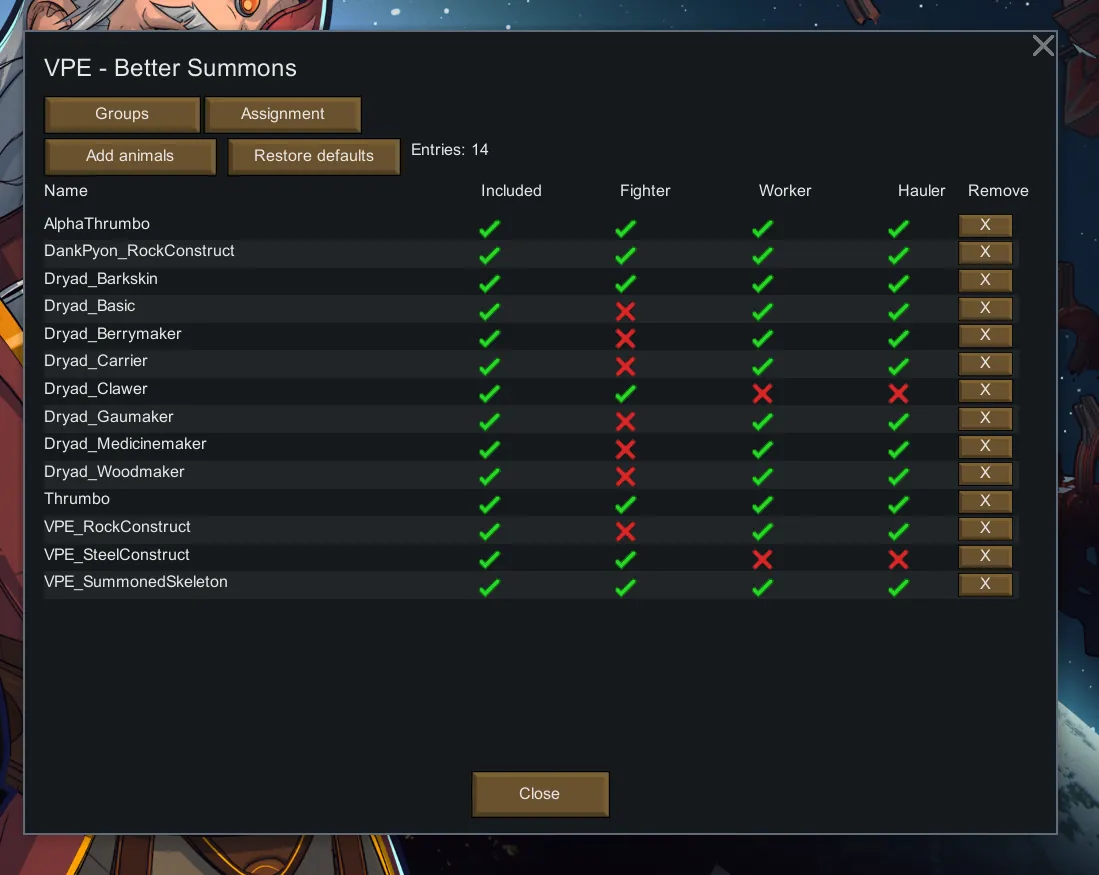Image resolution: width=1099 pixels, height=875 pixels.
Task: Remove the Dryad_Woodmaker entry
Action: (x=985, y=474)
